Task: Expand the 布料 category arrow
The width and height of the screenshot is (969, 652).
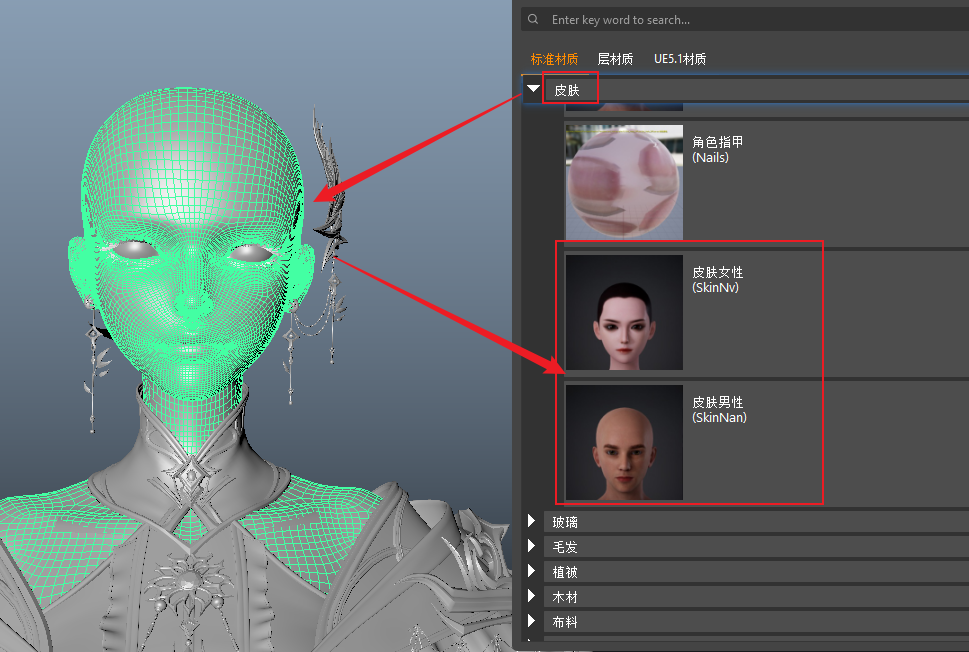Action: click(x=532, y=621)
